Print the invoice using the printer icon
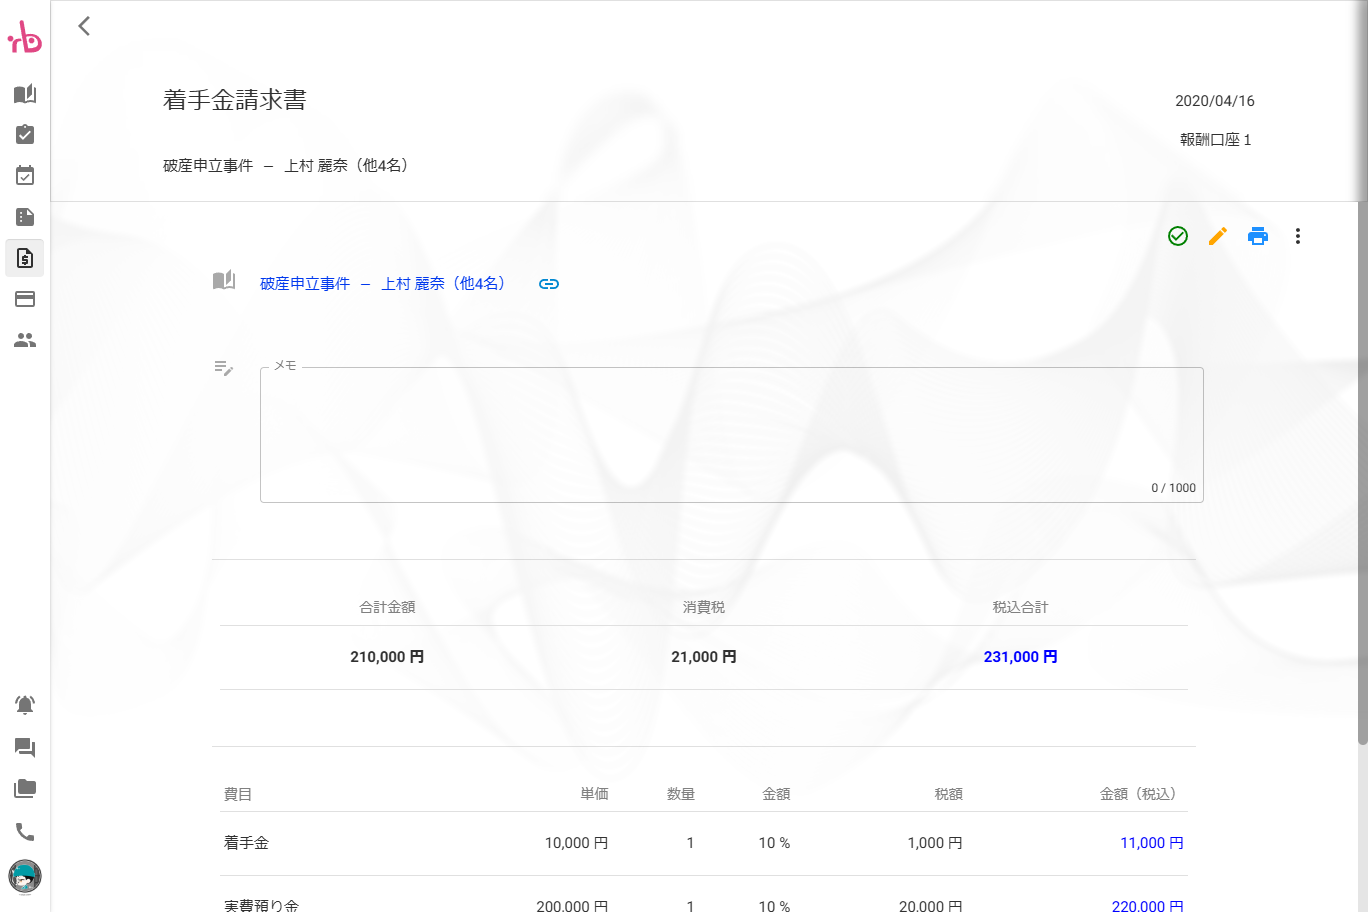The image size is (1368, 912). point(1258,236)
